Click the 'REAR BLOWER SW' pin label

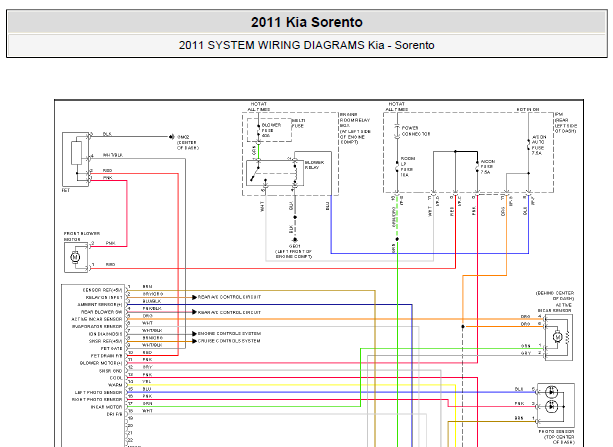[102, 312]
